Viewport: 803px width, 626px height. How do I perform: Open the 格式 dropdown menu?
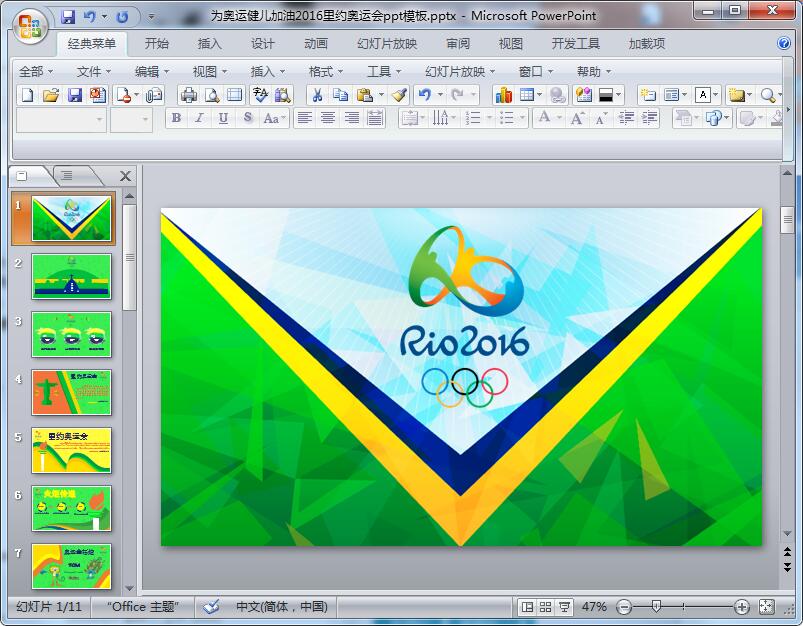coord(325,72)
